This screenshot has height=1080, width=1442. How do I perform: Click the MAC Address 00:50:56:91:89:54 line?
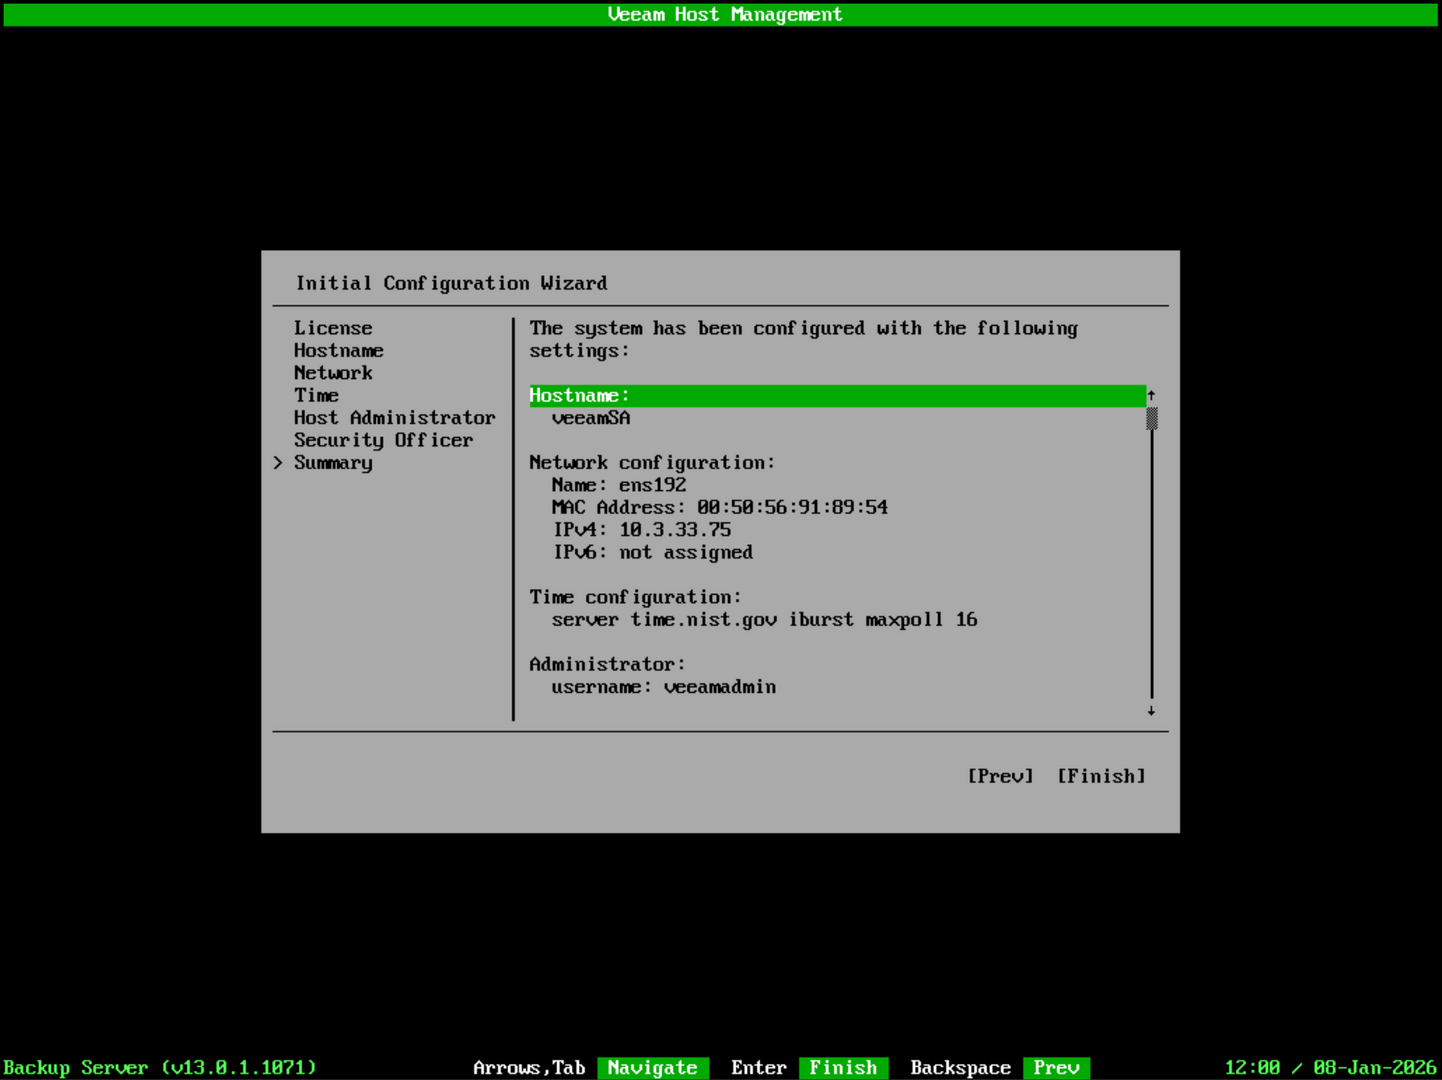(x=720, y=508)
